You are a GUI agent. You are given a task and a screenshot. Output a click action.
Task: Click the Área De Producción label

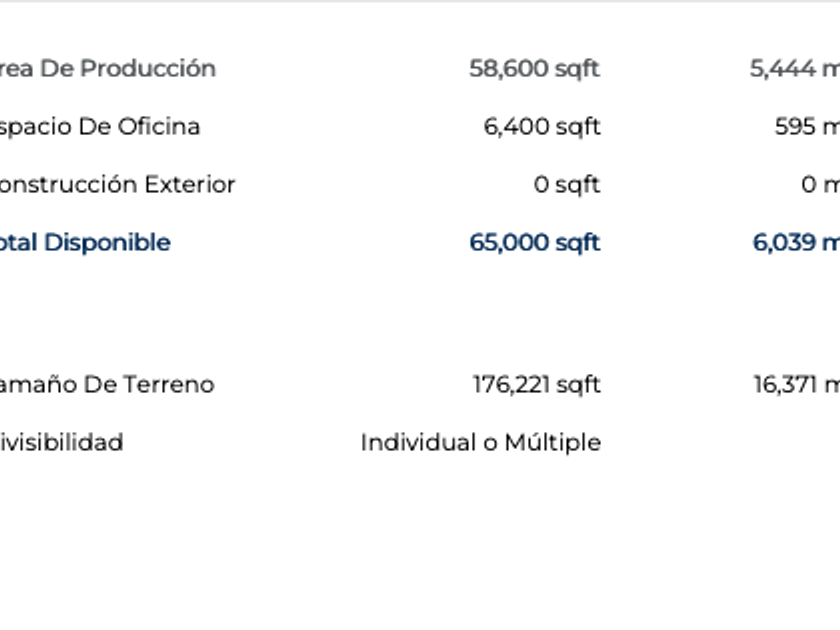point(108,68)
